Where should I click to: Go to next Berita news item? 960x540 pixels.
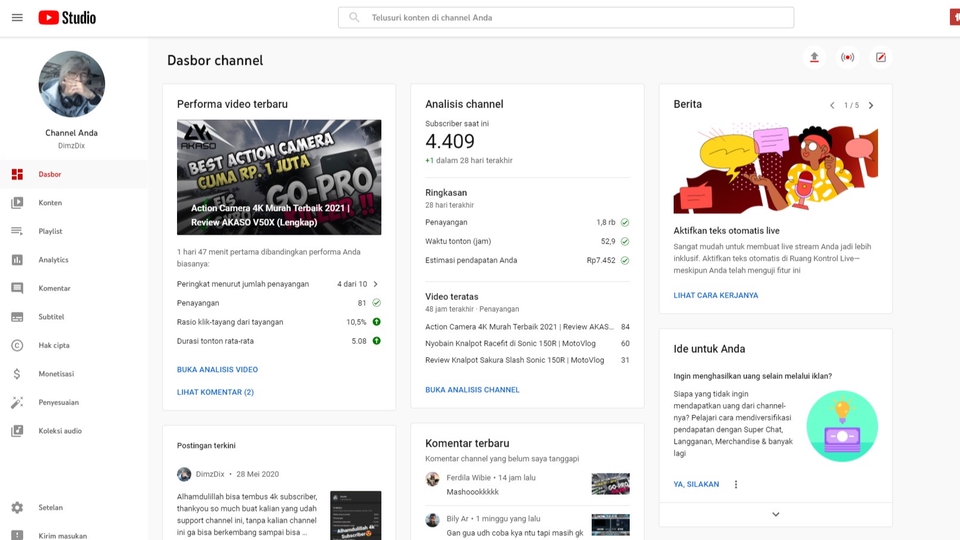point(871,105)
